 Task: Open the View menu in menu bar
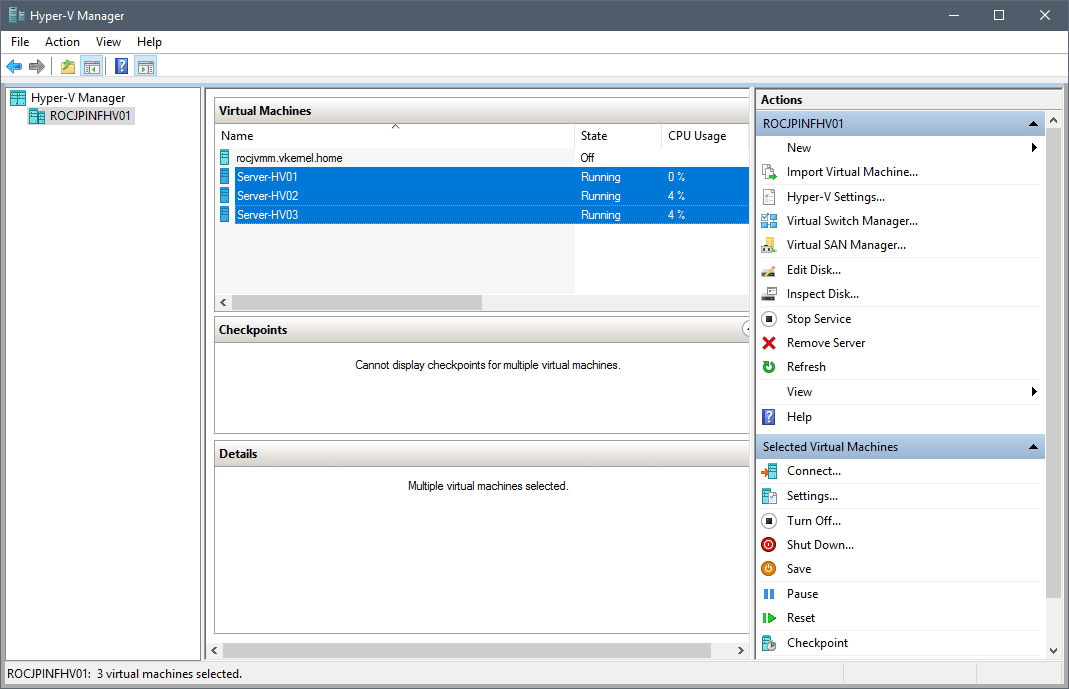(108, 42)
